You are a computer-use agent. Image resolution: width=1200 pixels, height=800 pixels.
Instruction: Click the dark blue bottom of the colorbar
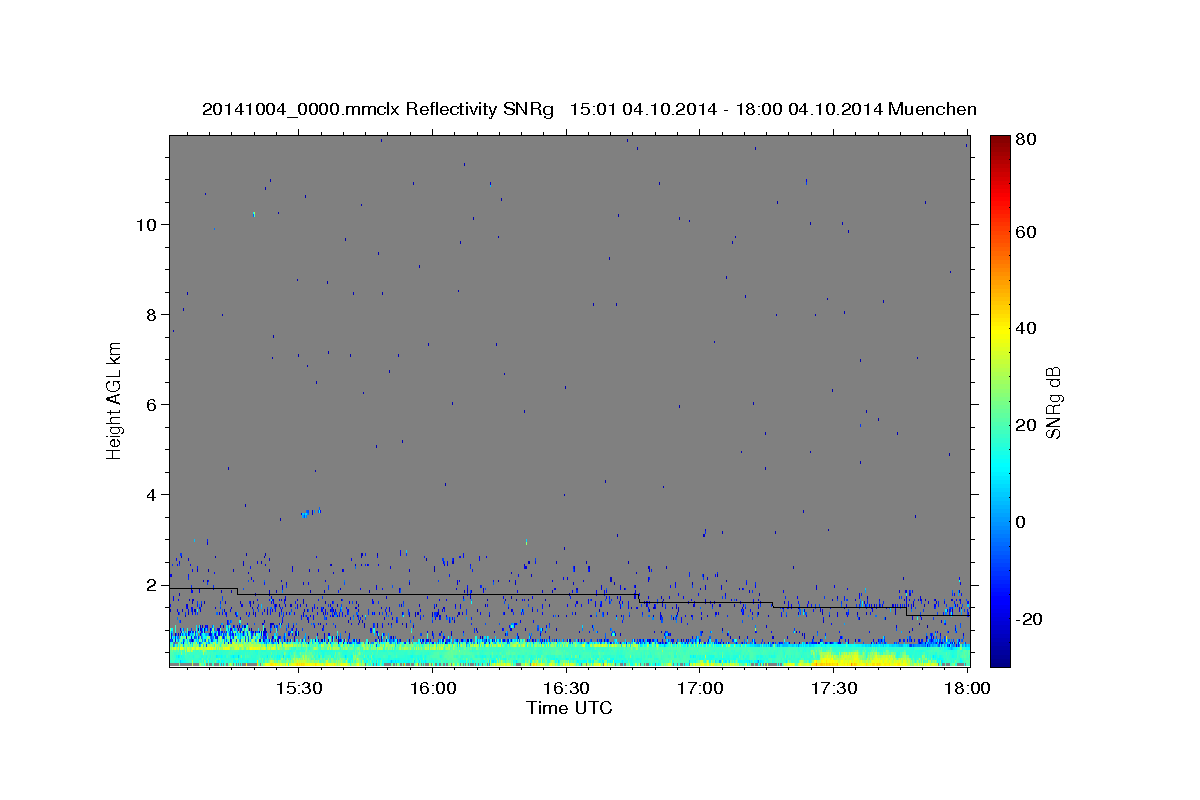(x=1000, y=655)
